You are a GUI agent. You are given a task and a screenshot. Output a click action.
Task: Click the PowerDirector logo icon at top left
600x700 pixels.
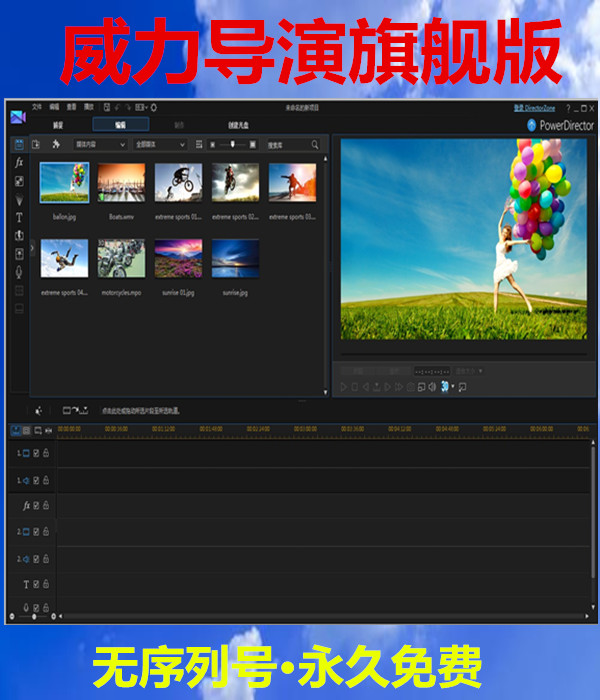coord(18,117)
